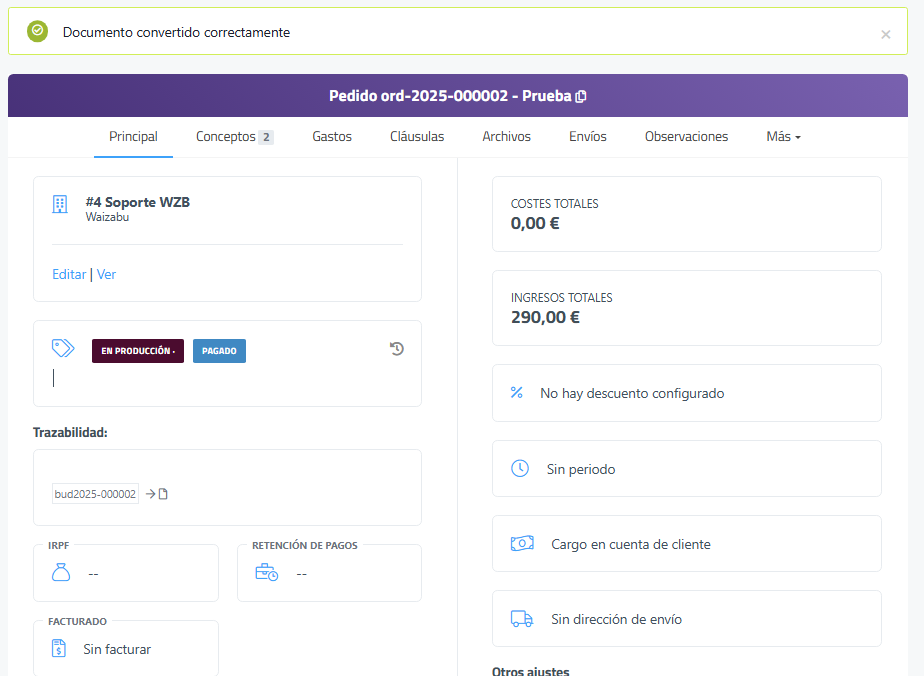Expand the Más dropdown menu

click(783, 137)
